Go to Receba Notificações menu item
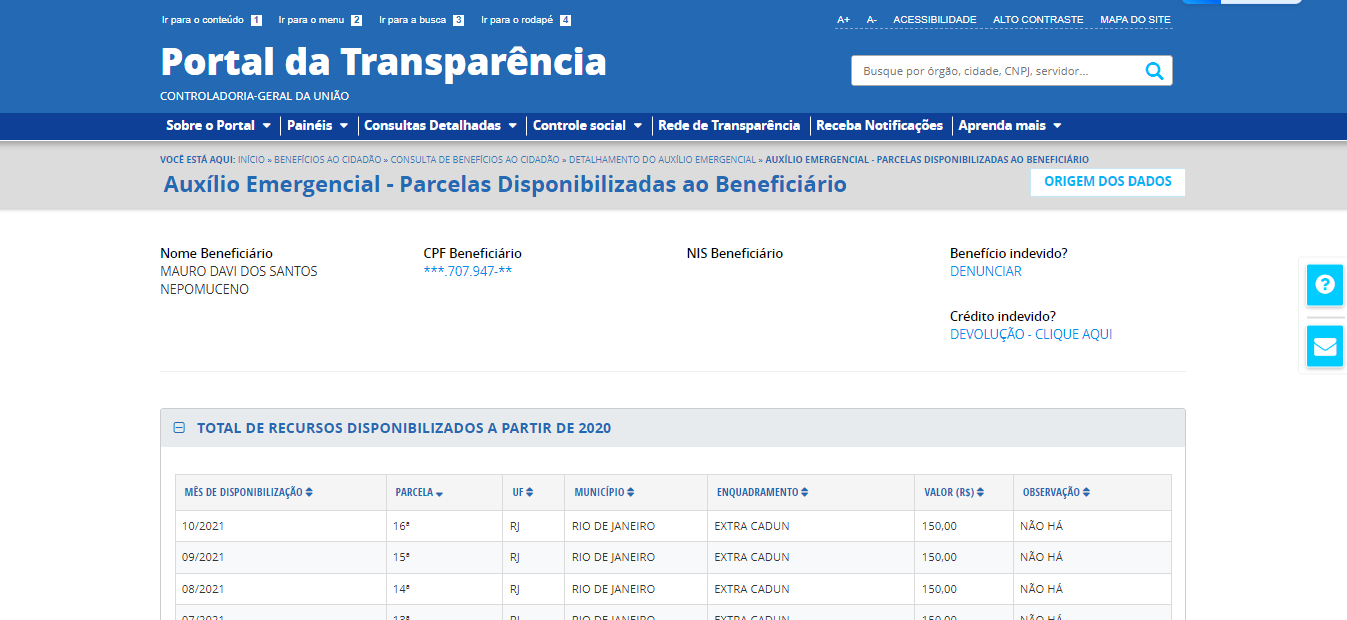Viewport: 1347px width, 620px height. pyautogui.click(x=879, y=126)
